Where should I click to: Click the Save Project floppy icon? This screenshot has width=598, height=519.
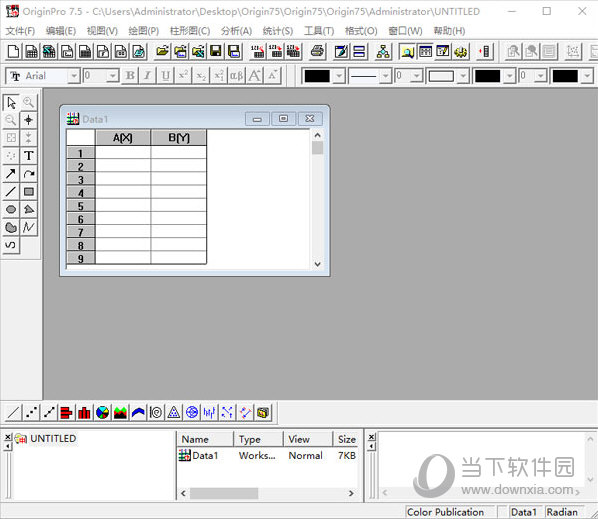pyautogui.click(x=216, y=51)
